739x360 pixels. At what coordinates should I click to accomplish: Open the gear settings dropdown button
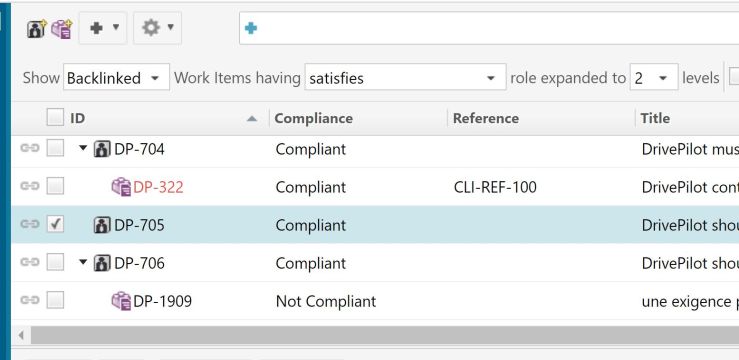coord(157,28)
